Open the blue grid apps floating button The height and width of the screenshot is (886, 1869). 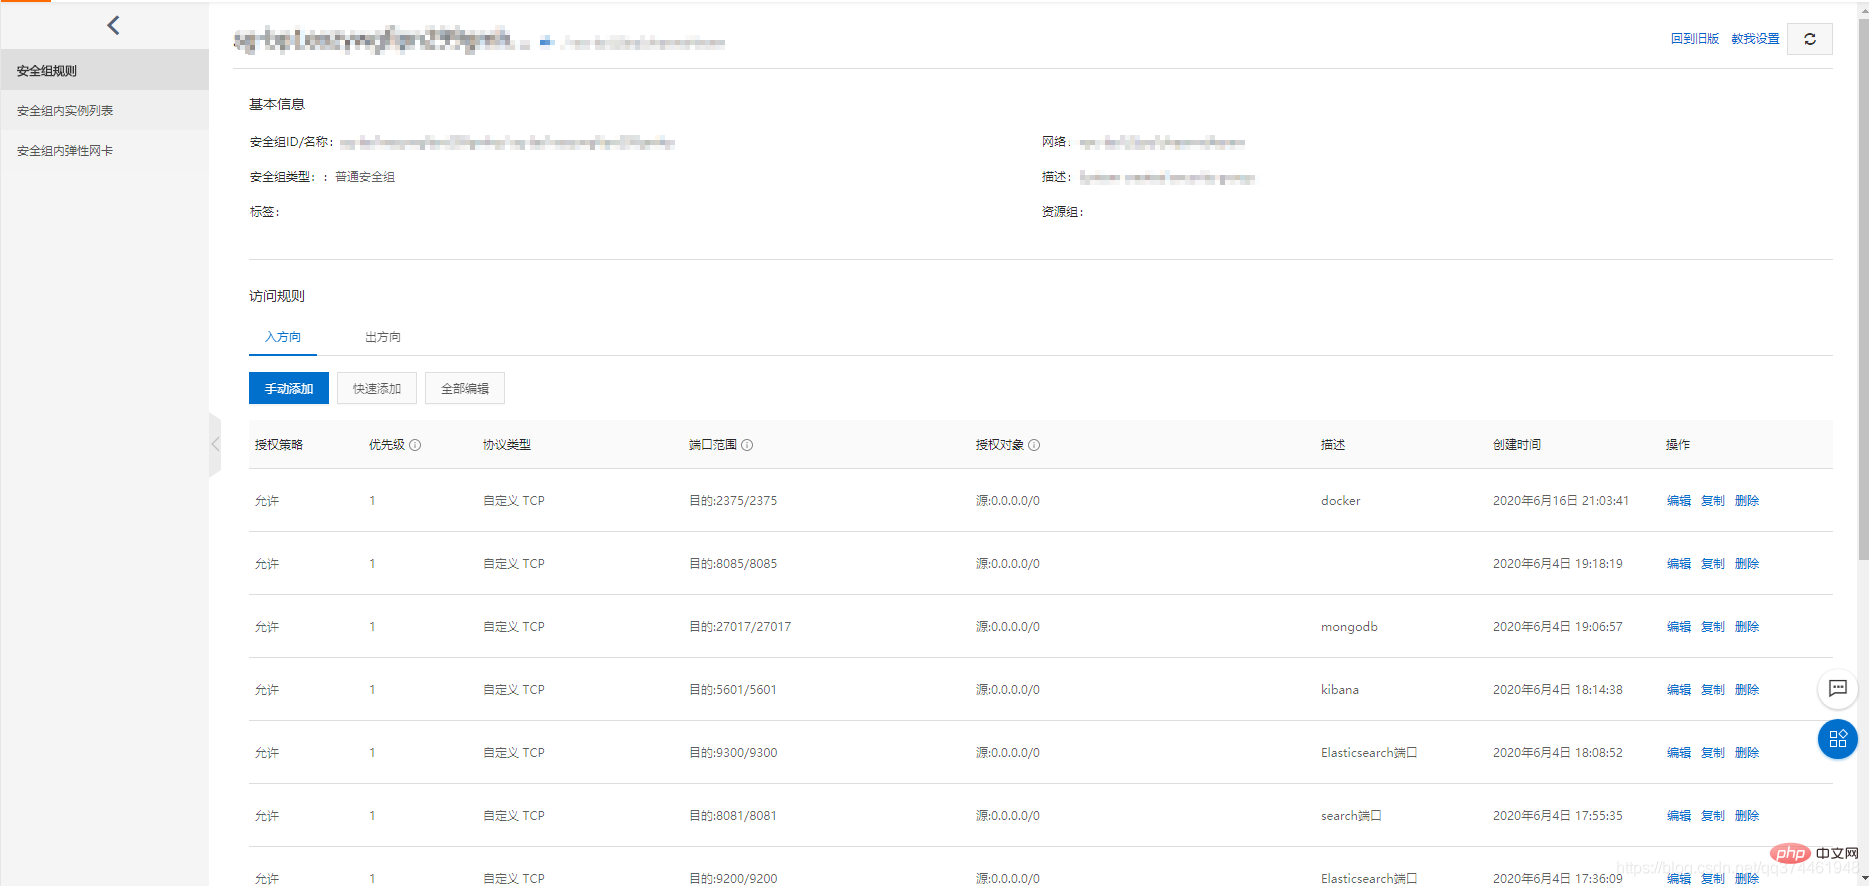[1837, 739]
